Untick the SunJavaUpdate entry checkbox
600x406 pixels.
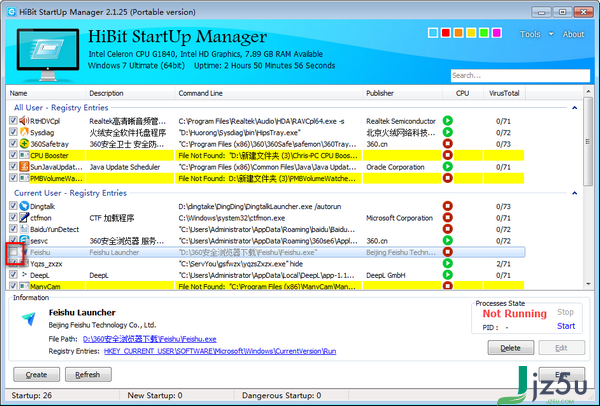tap(13, 167)
